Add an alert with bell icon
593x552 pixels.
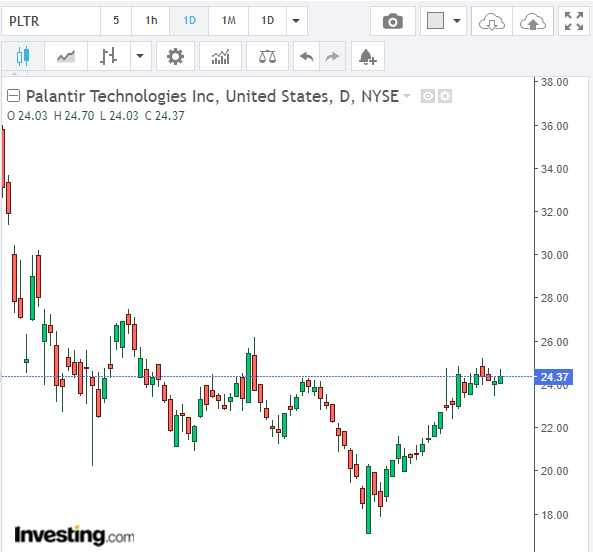point(368,56)
